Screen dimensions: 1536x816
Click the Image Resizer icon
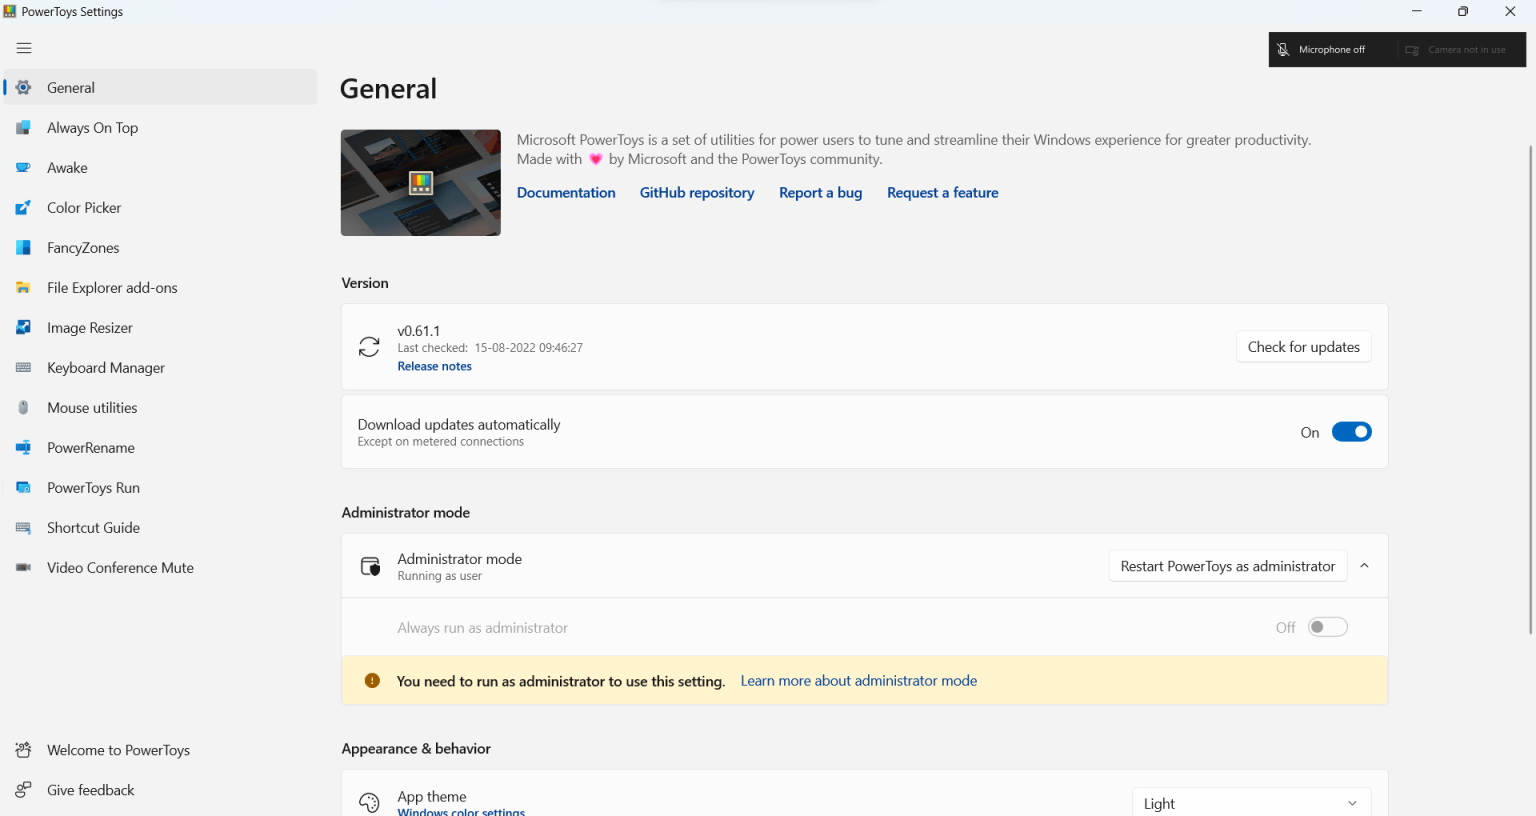coord(23,328)
